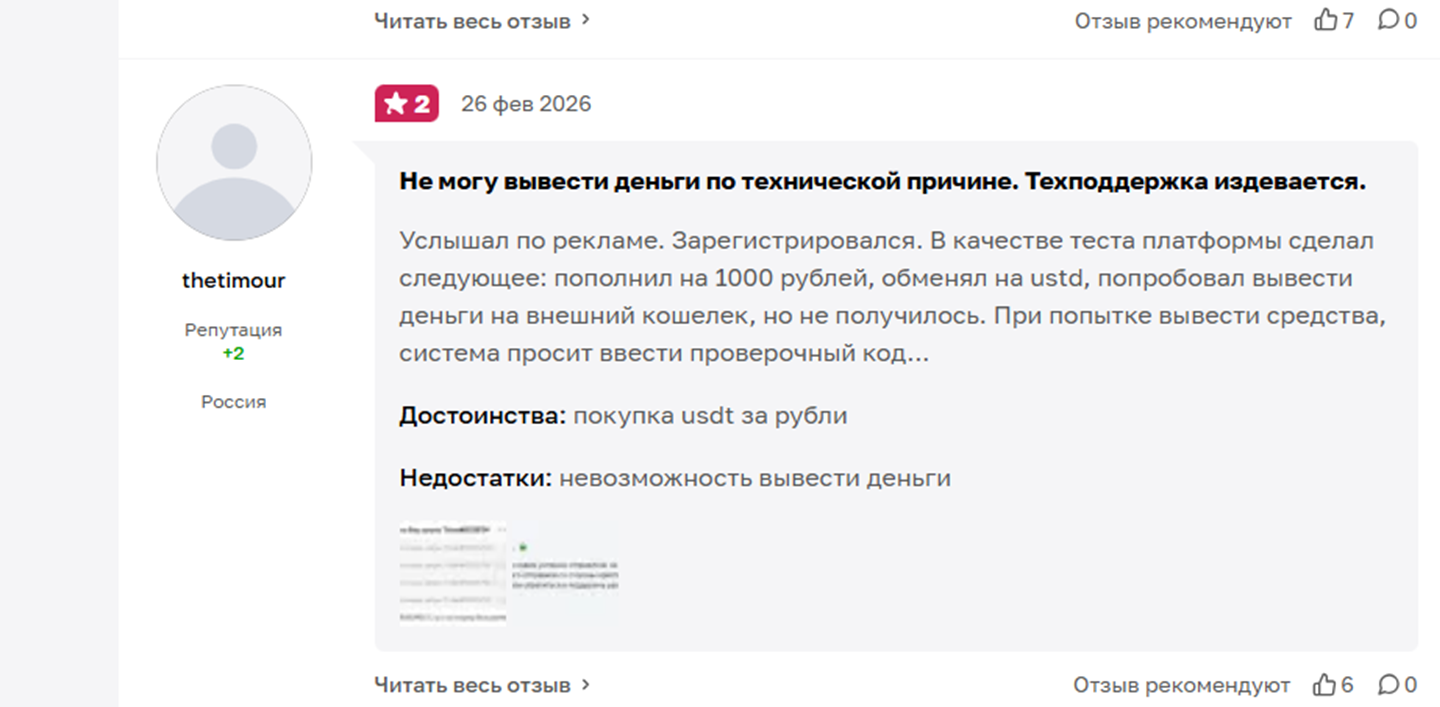Click the 'Недостатки:' cons line
This screenshot has width=1440, height=707.
(675, 478)
